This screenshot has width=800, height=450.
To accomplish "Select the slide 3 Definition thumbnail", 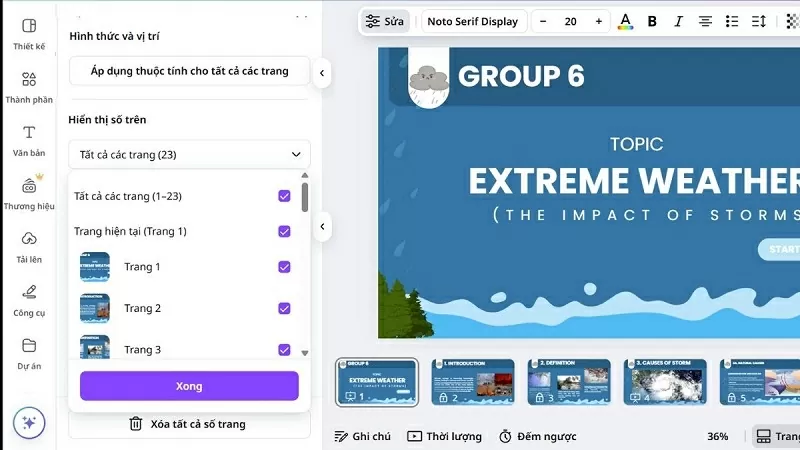I will point(568,381).
